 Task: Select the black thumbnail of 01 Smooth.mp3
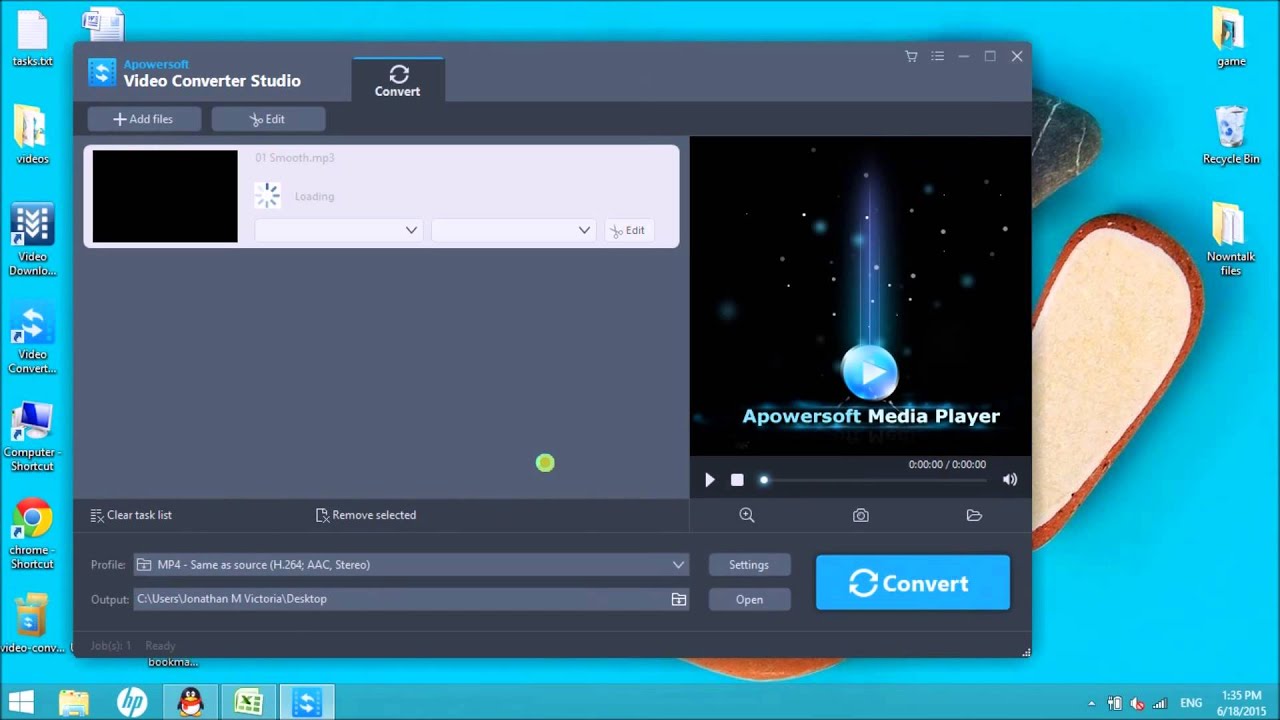tap(165, 196)
